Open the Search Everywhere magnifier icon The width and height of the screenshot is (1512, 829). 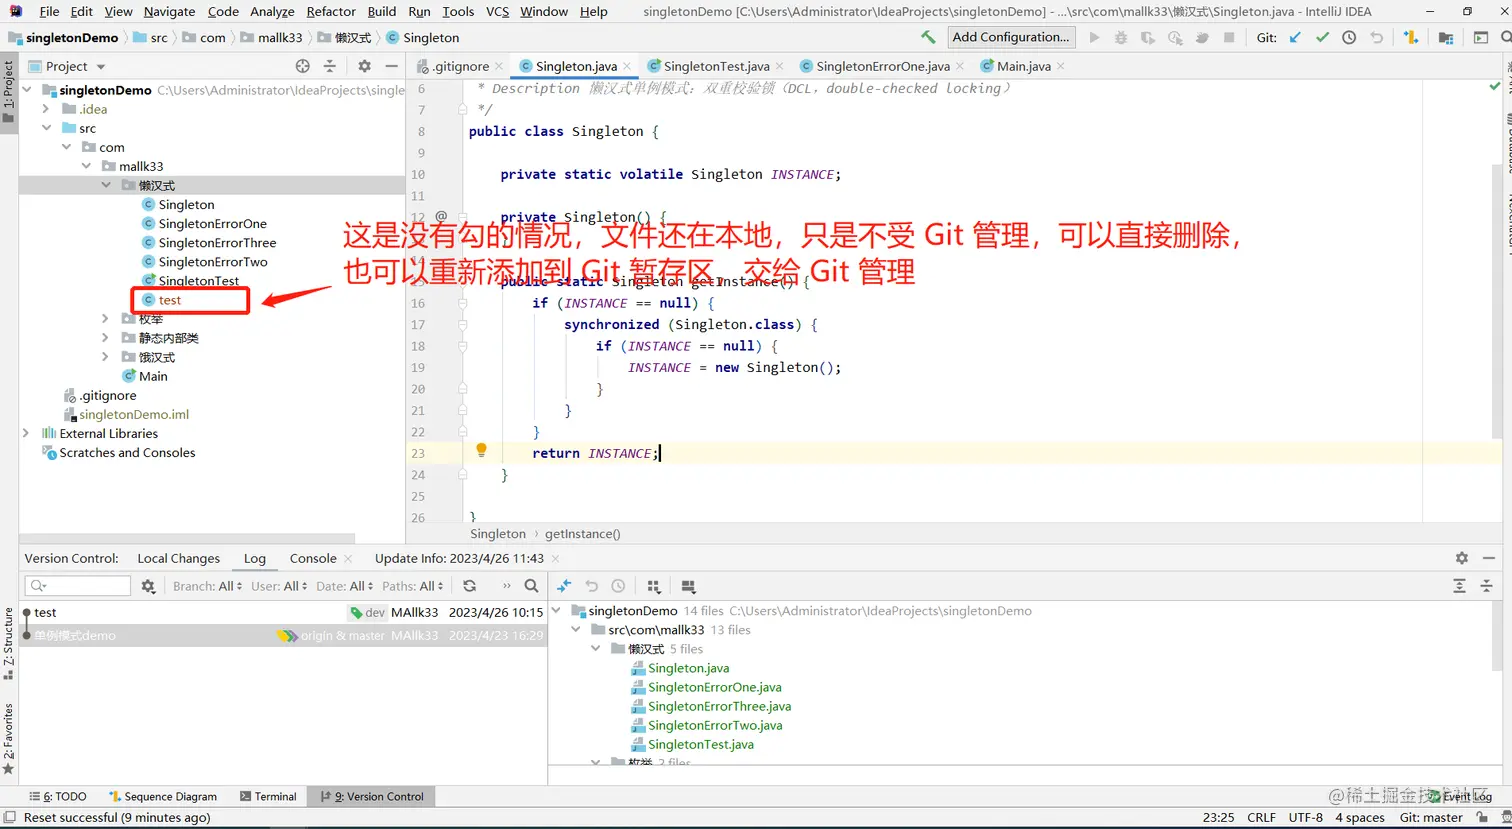(x=1504, y=38)
